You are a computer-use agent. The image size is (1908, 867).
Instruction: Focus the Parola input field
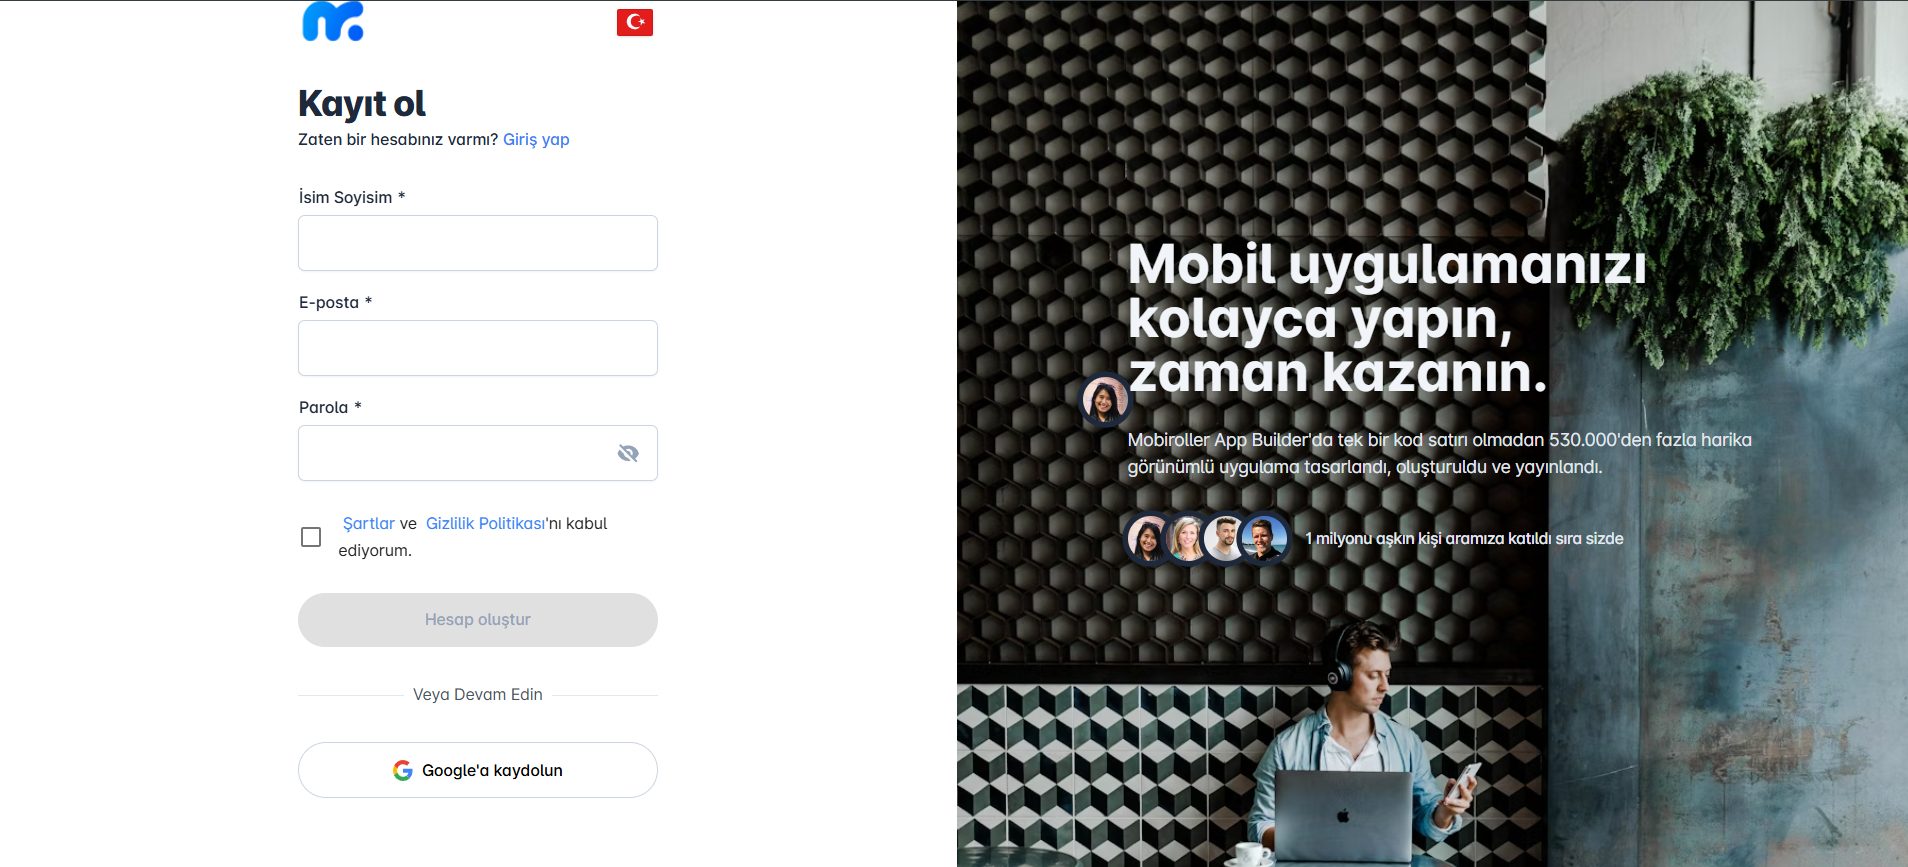click(478, 453)
